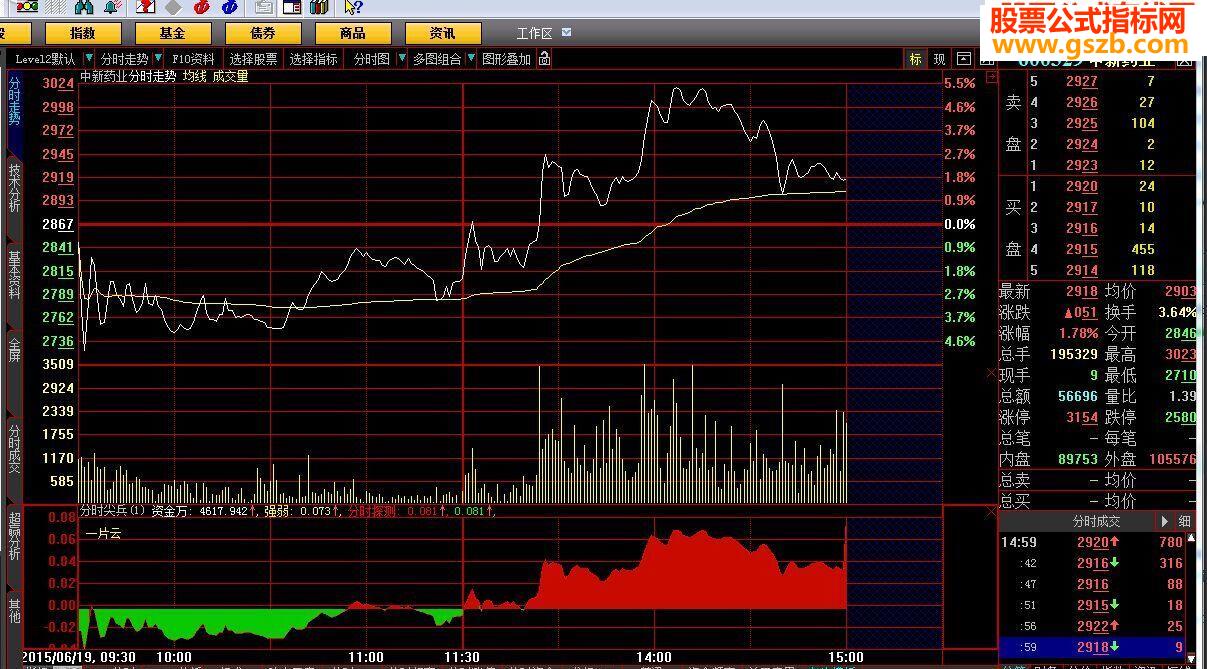Click the first red-blue info icon
Image resolution: width=1207 pixels, height=669 pixels.
coord(202,7)
